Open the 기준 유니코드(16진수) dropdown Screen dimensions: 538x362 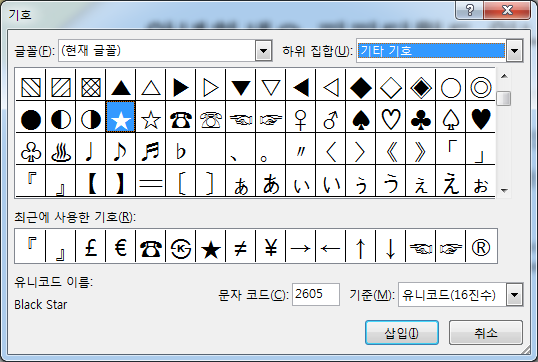514,295
